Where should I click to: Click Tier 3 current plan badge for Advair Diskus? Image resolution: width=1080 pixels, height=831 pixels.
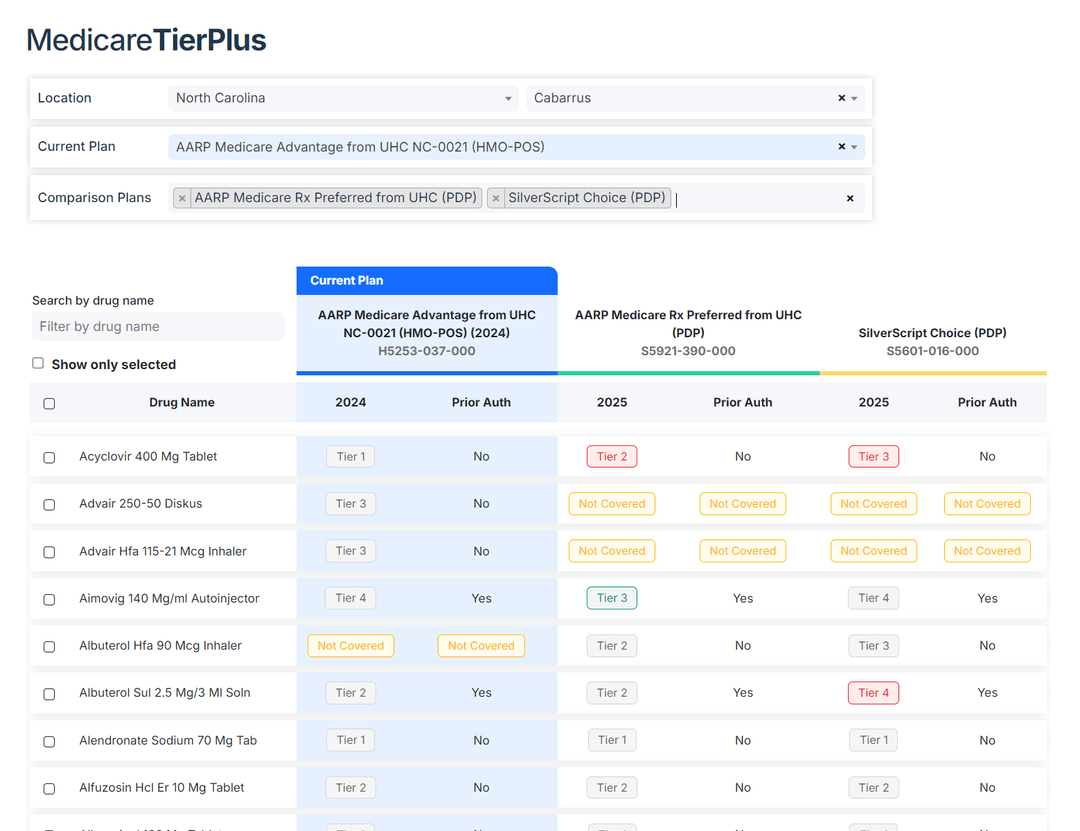click(x=351, y=504)
